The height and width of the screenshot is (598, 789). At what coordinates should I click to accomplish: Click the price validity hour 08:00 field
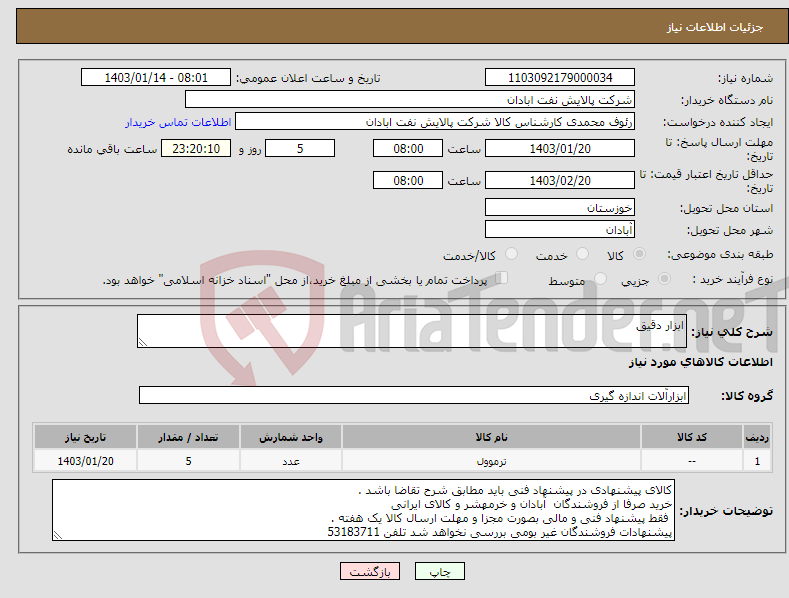click(x=408, y=180)
